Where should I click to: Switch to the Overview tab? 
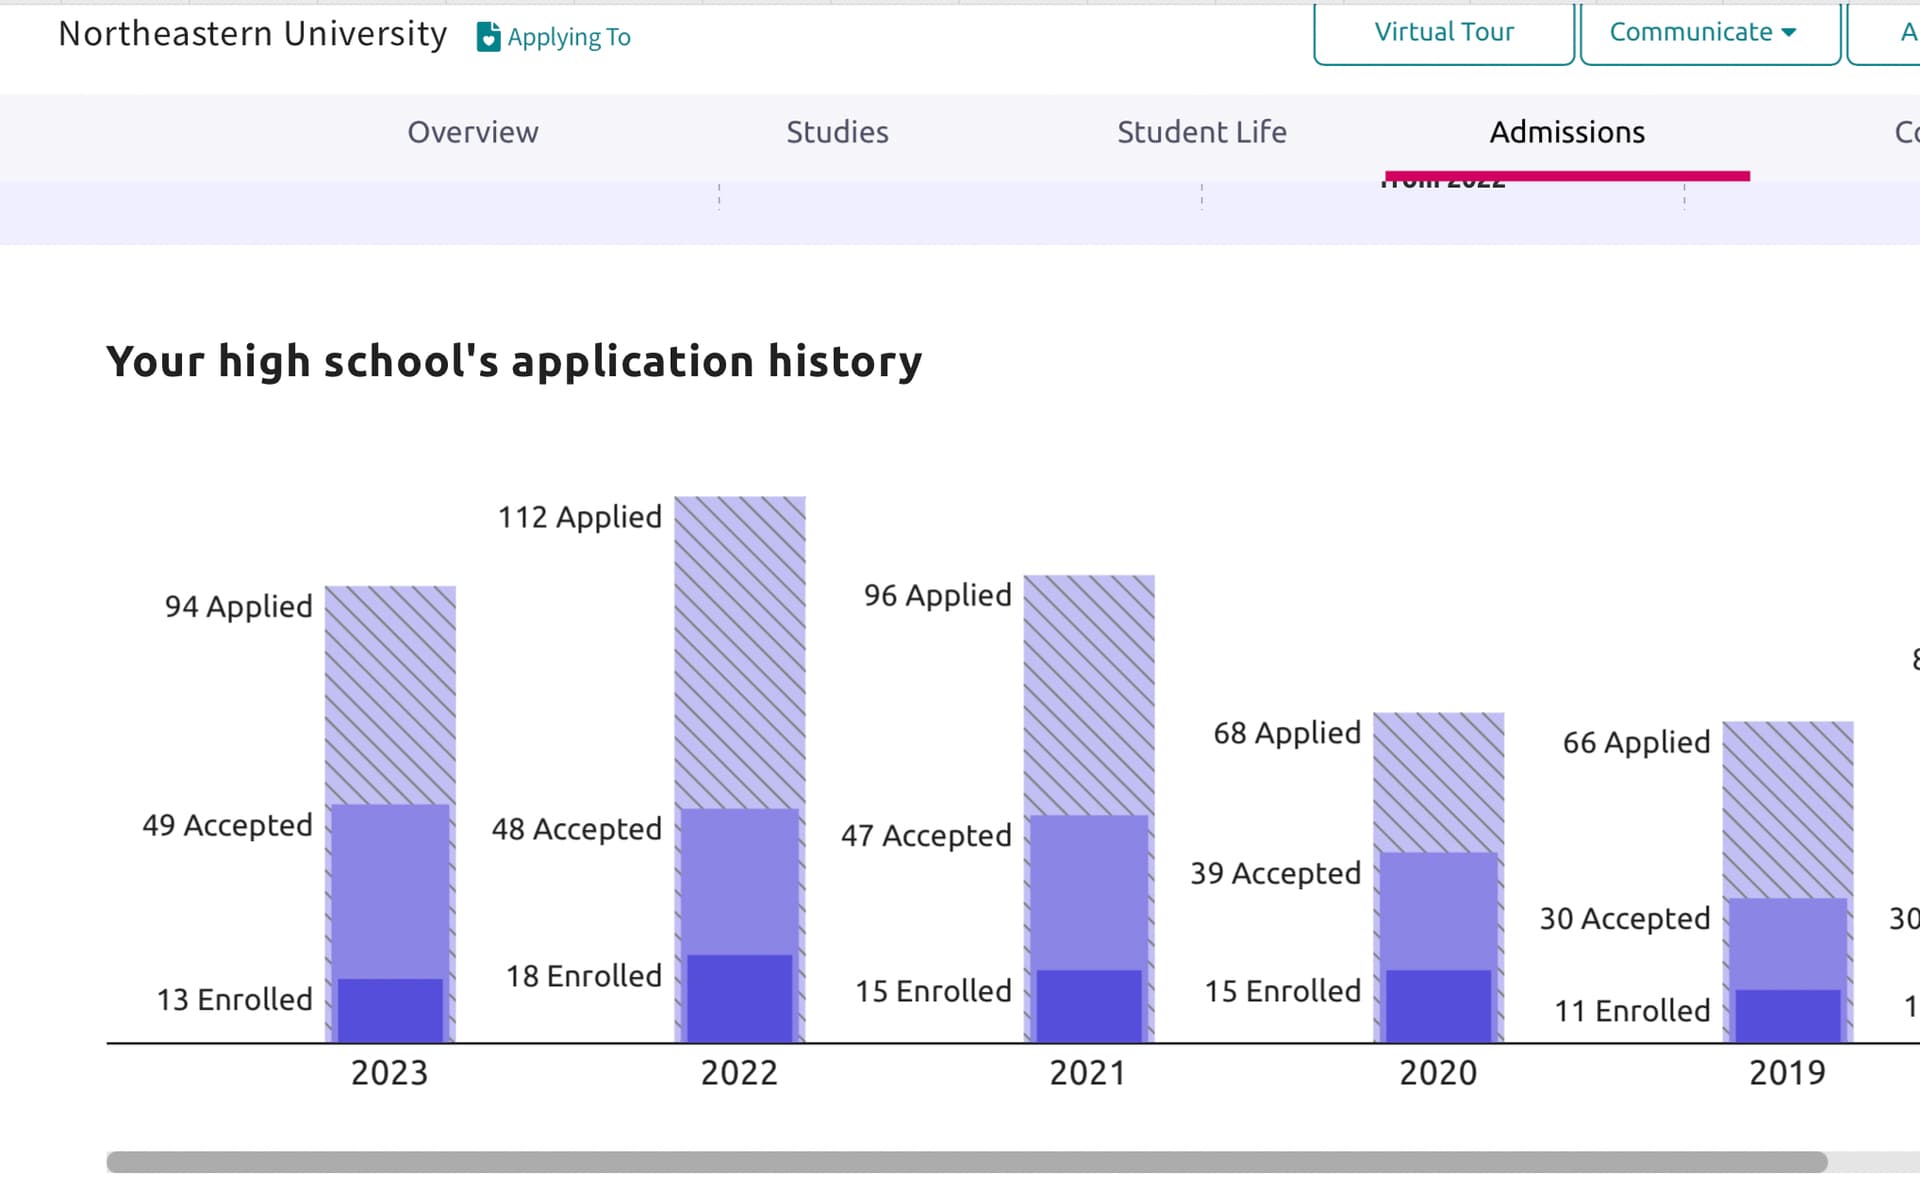coord(472,132)
